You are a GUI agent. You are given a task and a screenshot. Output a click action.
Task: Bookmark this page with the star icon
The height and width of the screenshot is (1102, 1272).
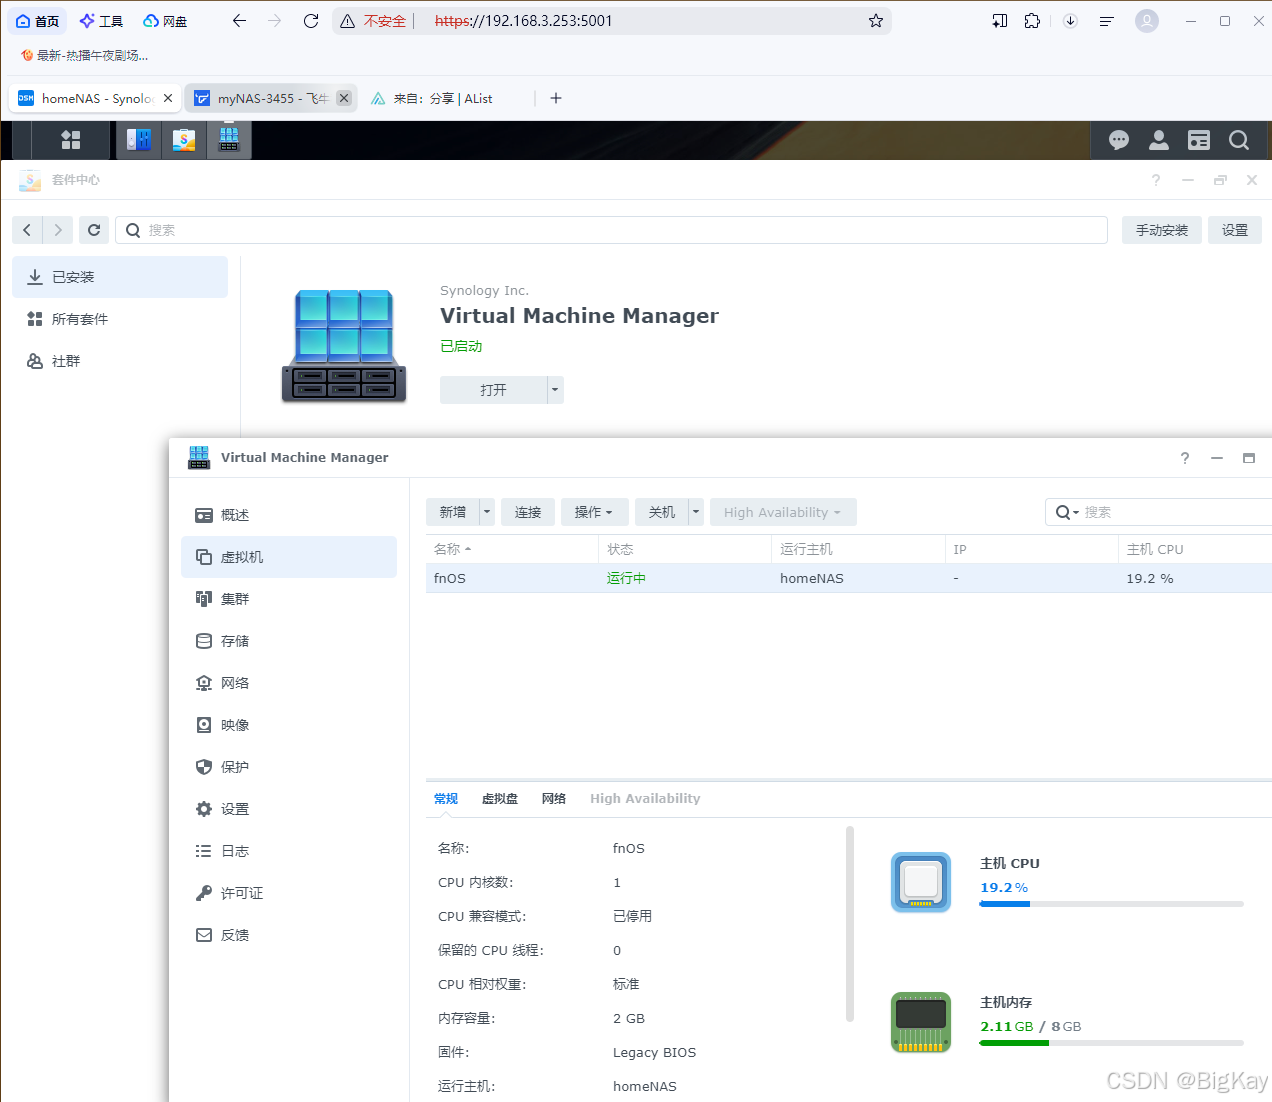tap(876, 21)
